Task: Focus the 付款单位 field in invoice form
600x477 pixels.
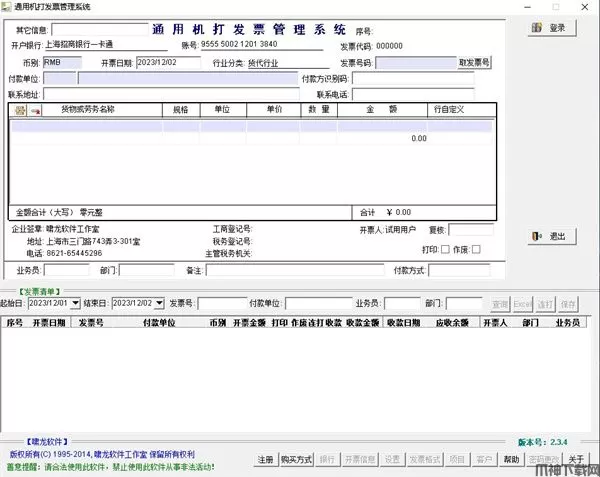Action: tap(170, 78)
